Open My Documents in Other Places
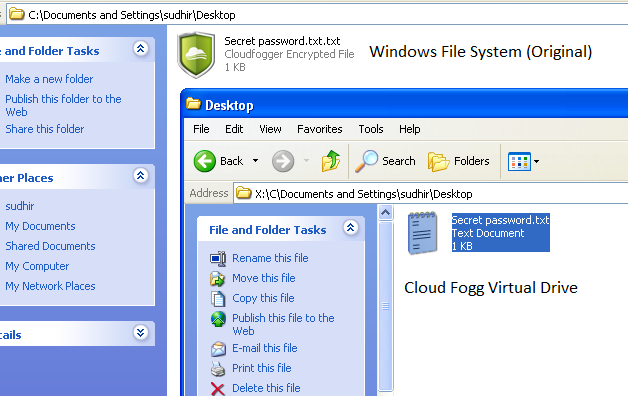The height and width of the screenshot is (399, 629). click(x=40, y=226)
